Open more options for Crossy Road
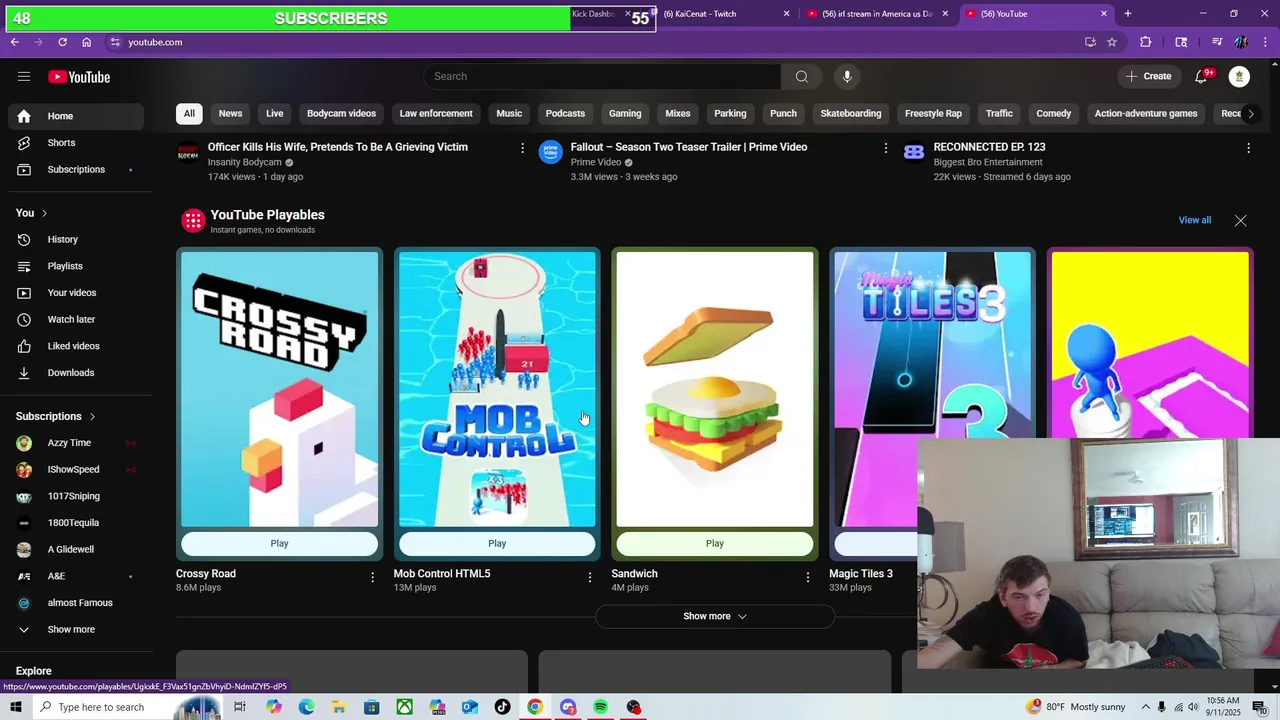The width and height of the screenshot is (1280, 720). pos(372,577)
